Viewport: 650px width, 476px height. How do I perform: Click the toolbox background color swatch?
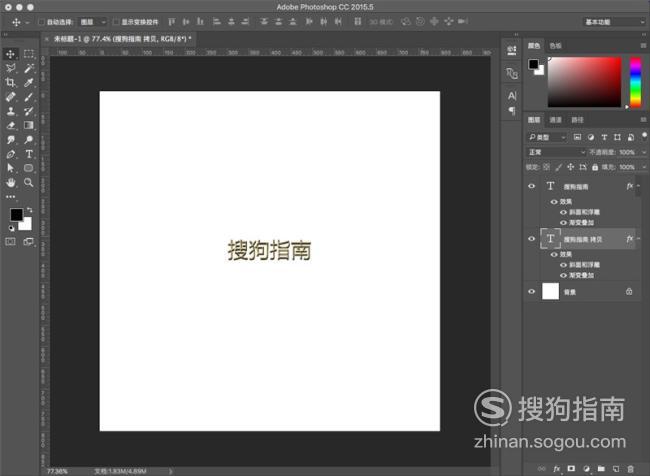[x=27, y=225]
